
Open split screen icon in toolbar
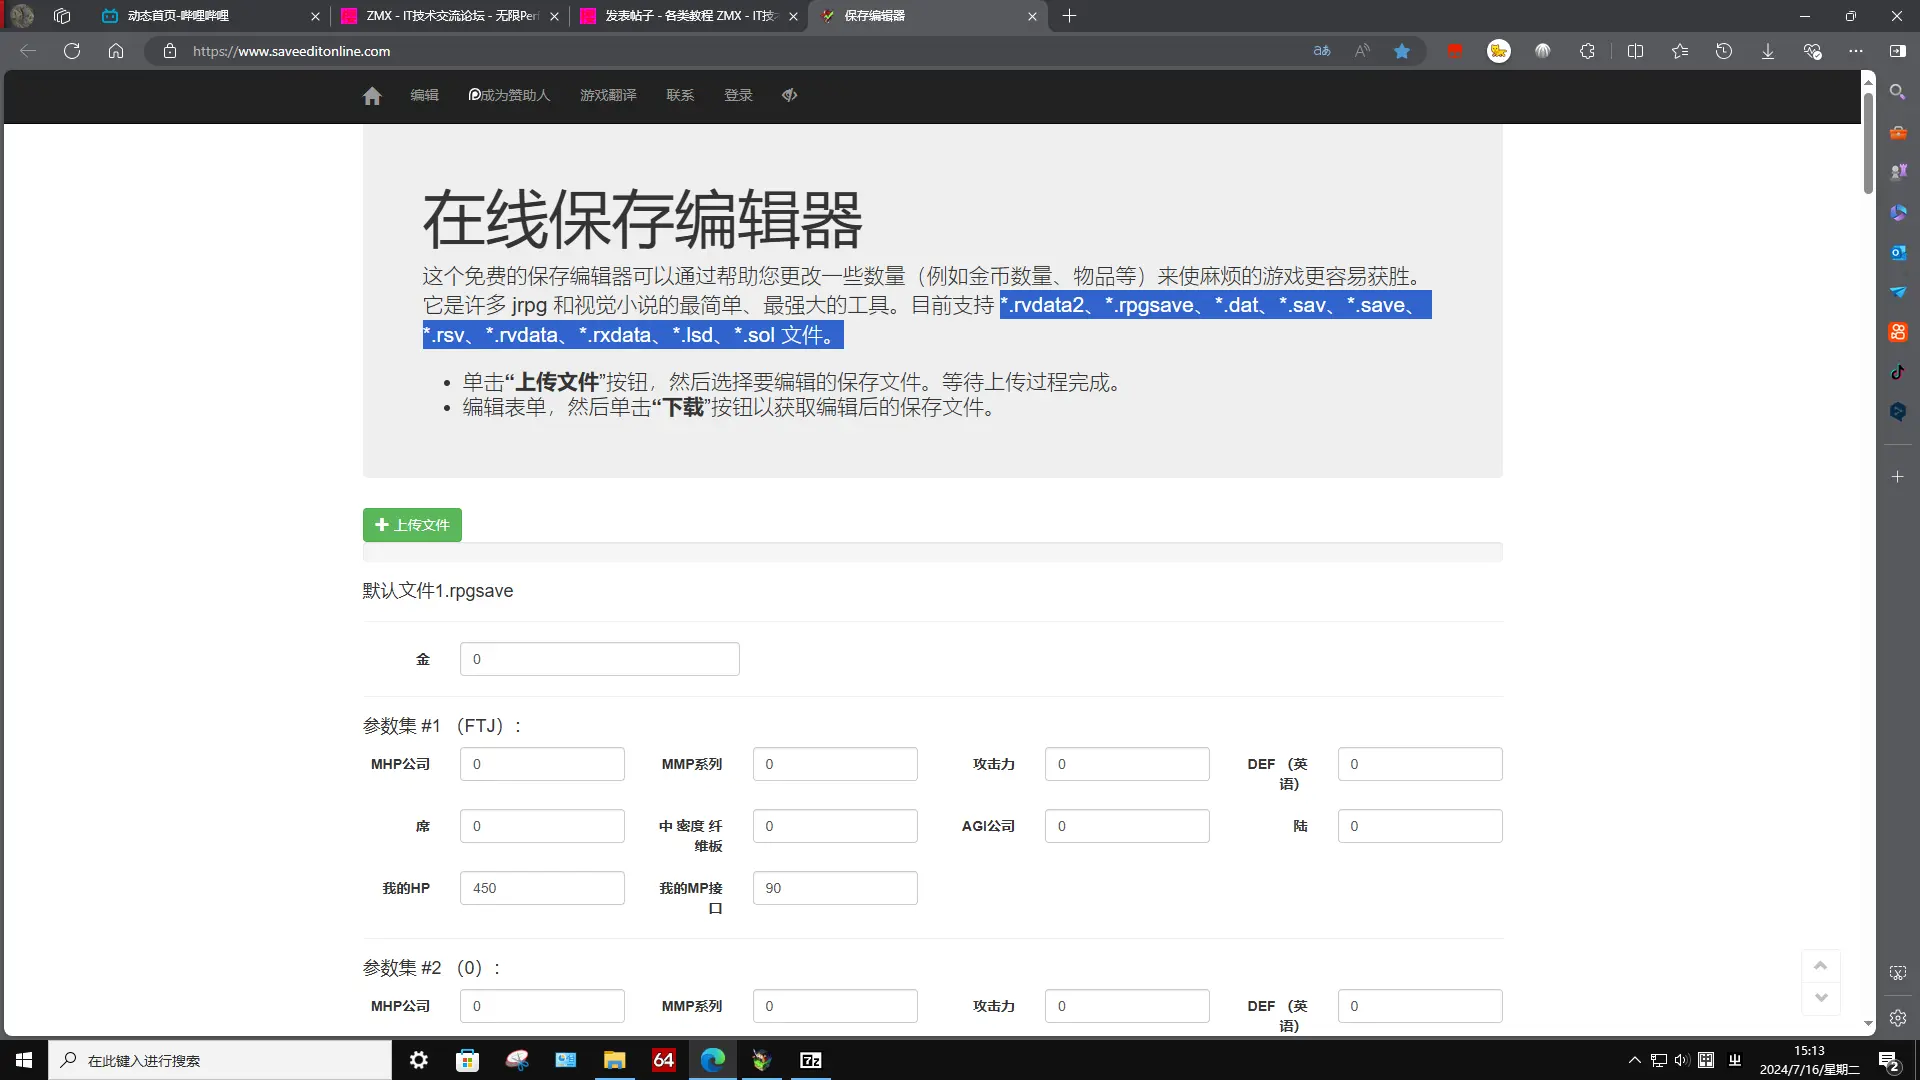pyautogui.click(x=1636, y=51)
